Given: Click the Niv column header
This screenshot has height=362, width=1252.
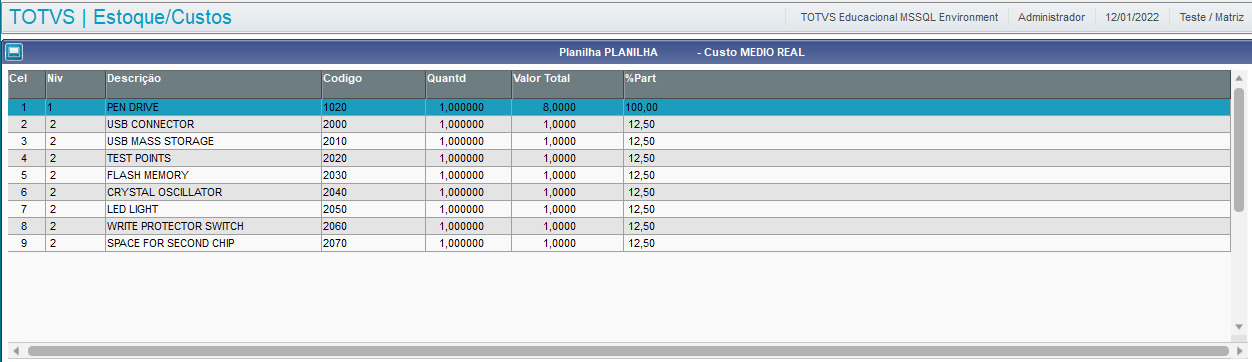Looking at the screenshot, I should 76,84.
